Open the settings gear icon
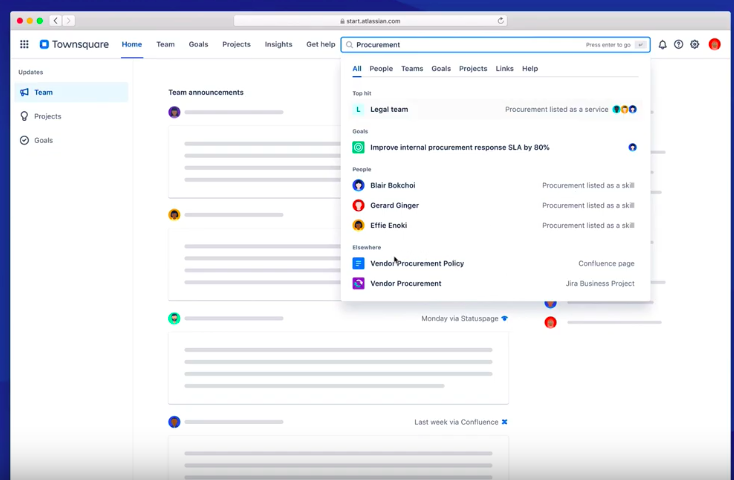The image size is (734, 480). click(x=695, y=44)
